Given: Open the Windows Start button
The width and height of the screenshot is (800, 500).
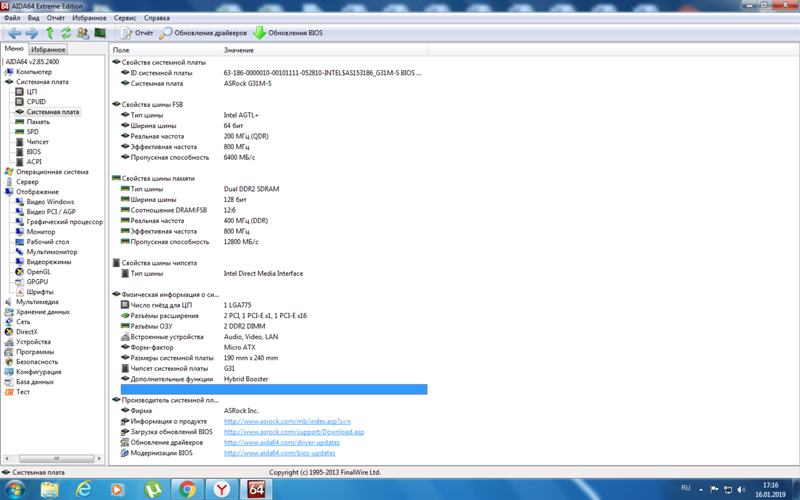Looking at the screenshot, I should pyautogui.click(x=14, y=490).
